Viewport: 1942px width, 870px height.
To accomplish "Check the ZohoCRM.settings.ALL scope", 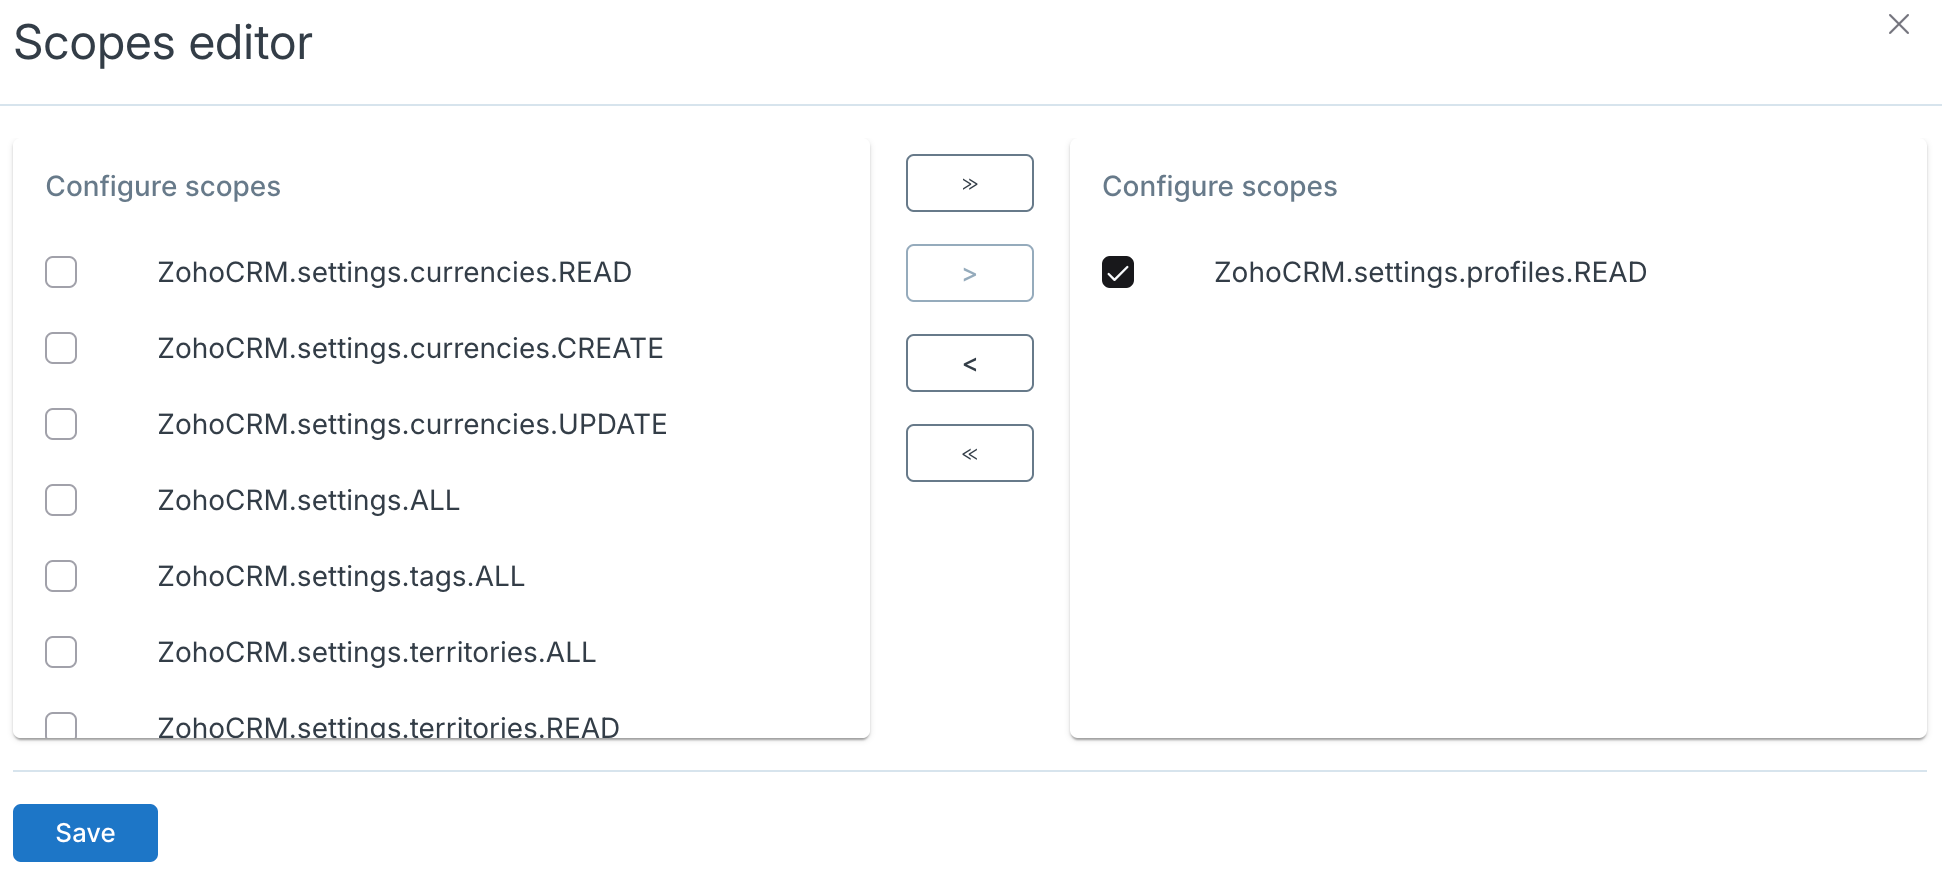I will point(61,500).
